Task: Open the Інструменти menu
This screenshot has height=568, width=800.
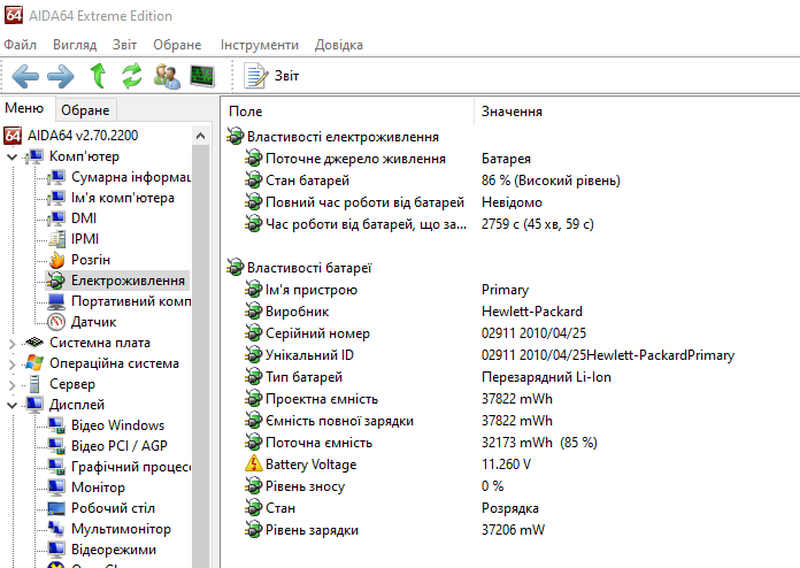Action: [259, 45]
